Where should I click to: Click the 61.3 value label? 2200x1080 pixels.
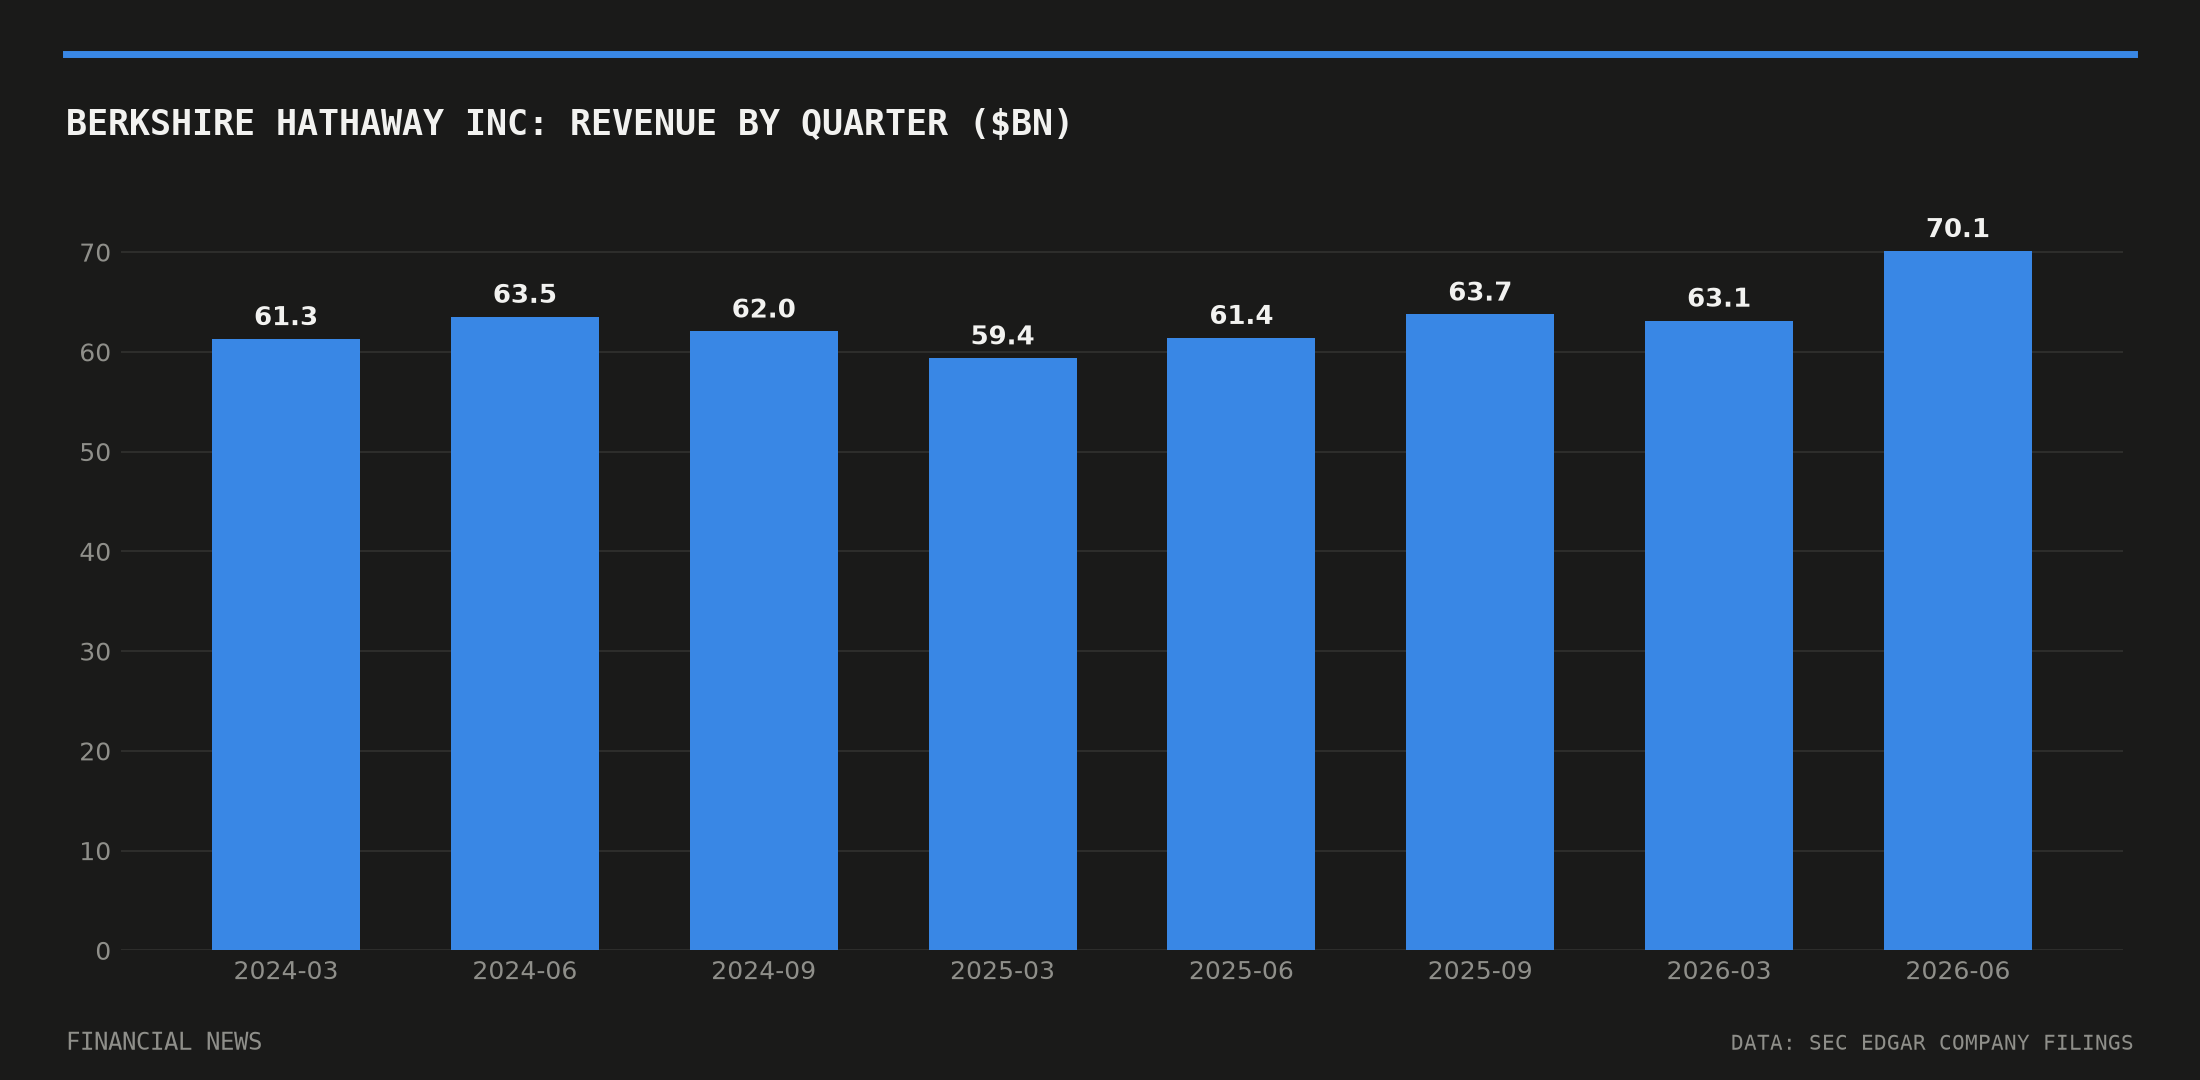286,317
